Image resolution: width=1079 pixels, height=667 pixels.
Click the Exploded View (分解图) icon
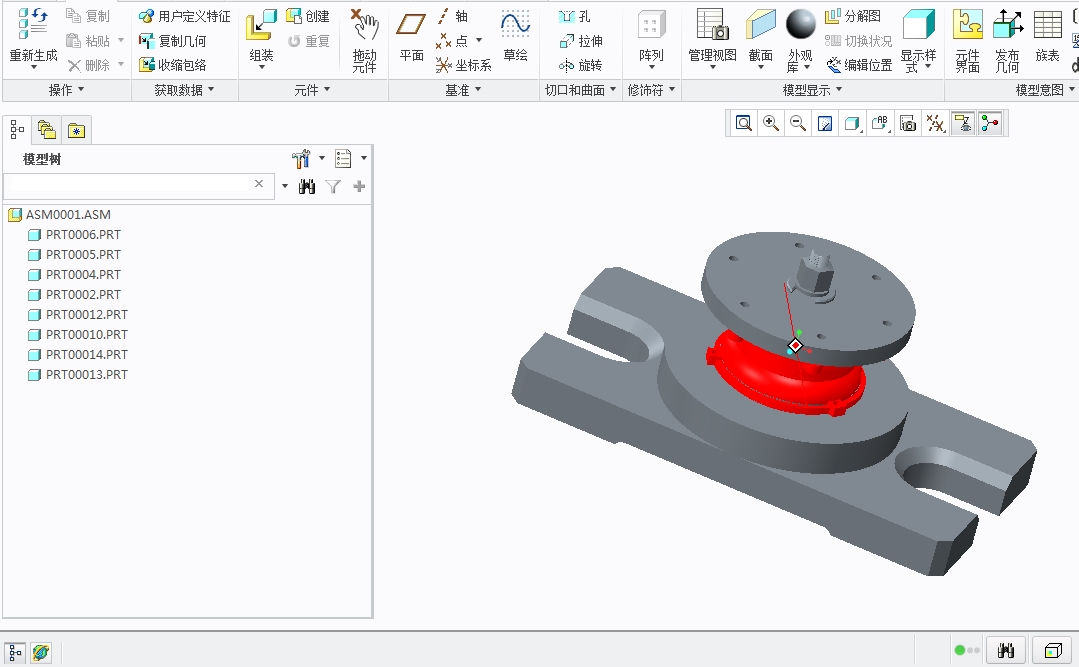(x=853, y=16)
